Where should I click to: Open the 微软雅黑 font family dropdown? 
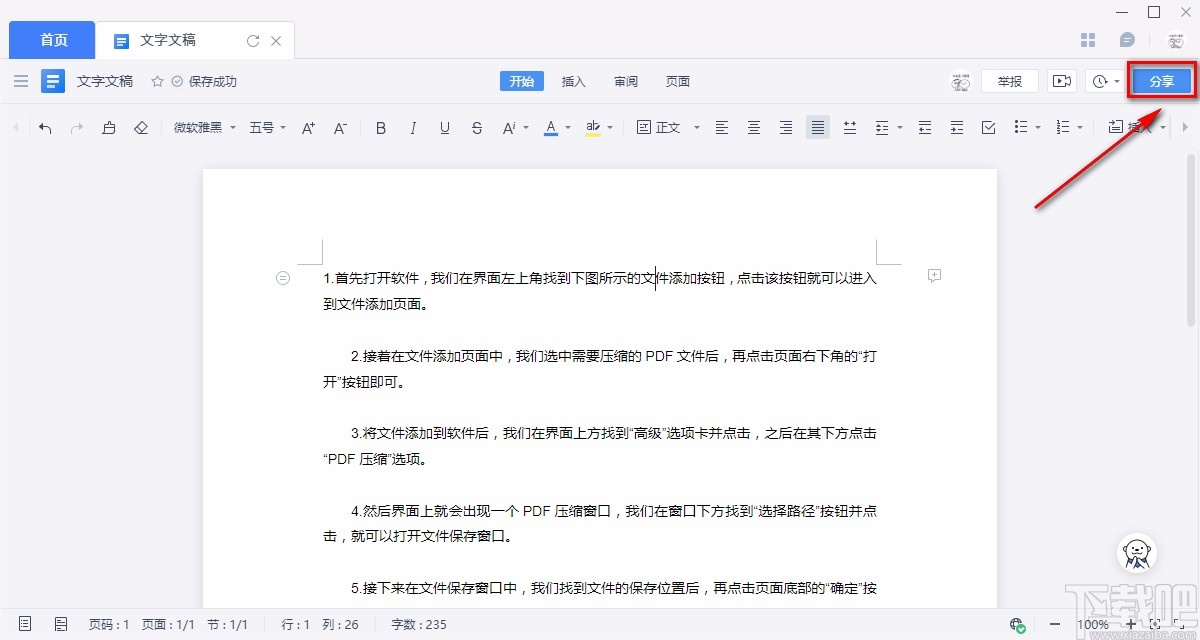pyautogui.click(x=204, y=128)
